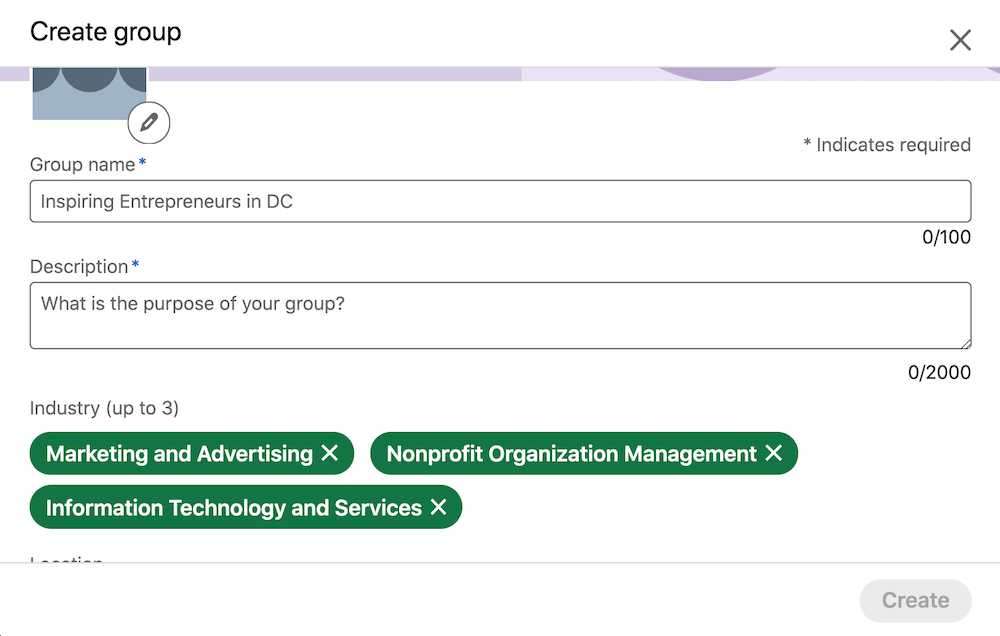1000x636 pixels.
Task: Click the Group name field label
Action: click(x=83, y=165)
